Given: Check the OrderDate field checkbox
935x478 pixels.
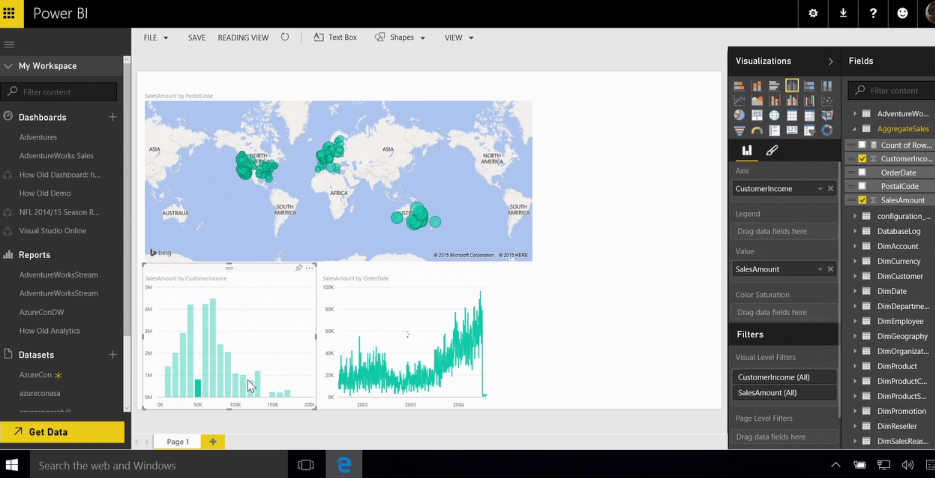Looking at the screenshot, I should (x=862, y=172).
